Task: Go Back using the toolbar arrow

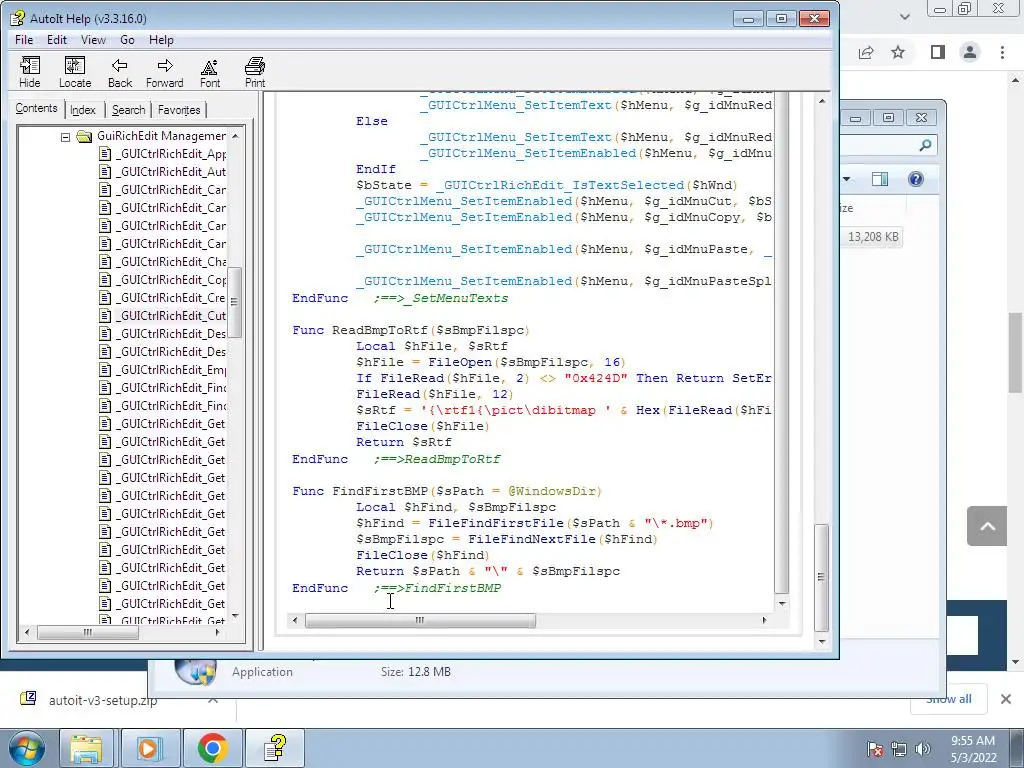Action: tap(120, 72)
